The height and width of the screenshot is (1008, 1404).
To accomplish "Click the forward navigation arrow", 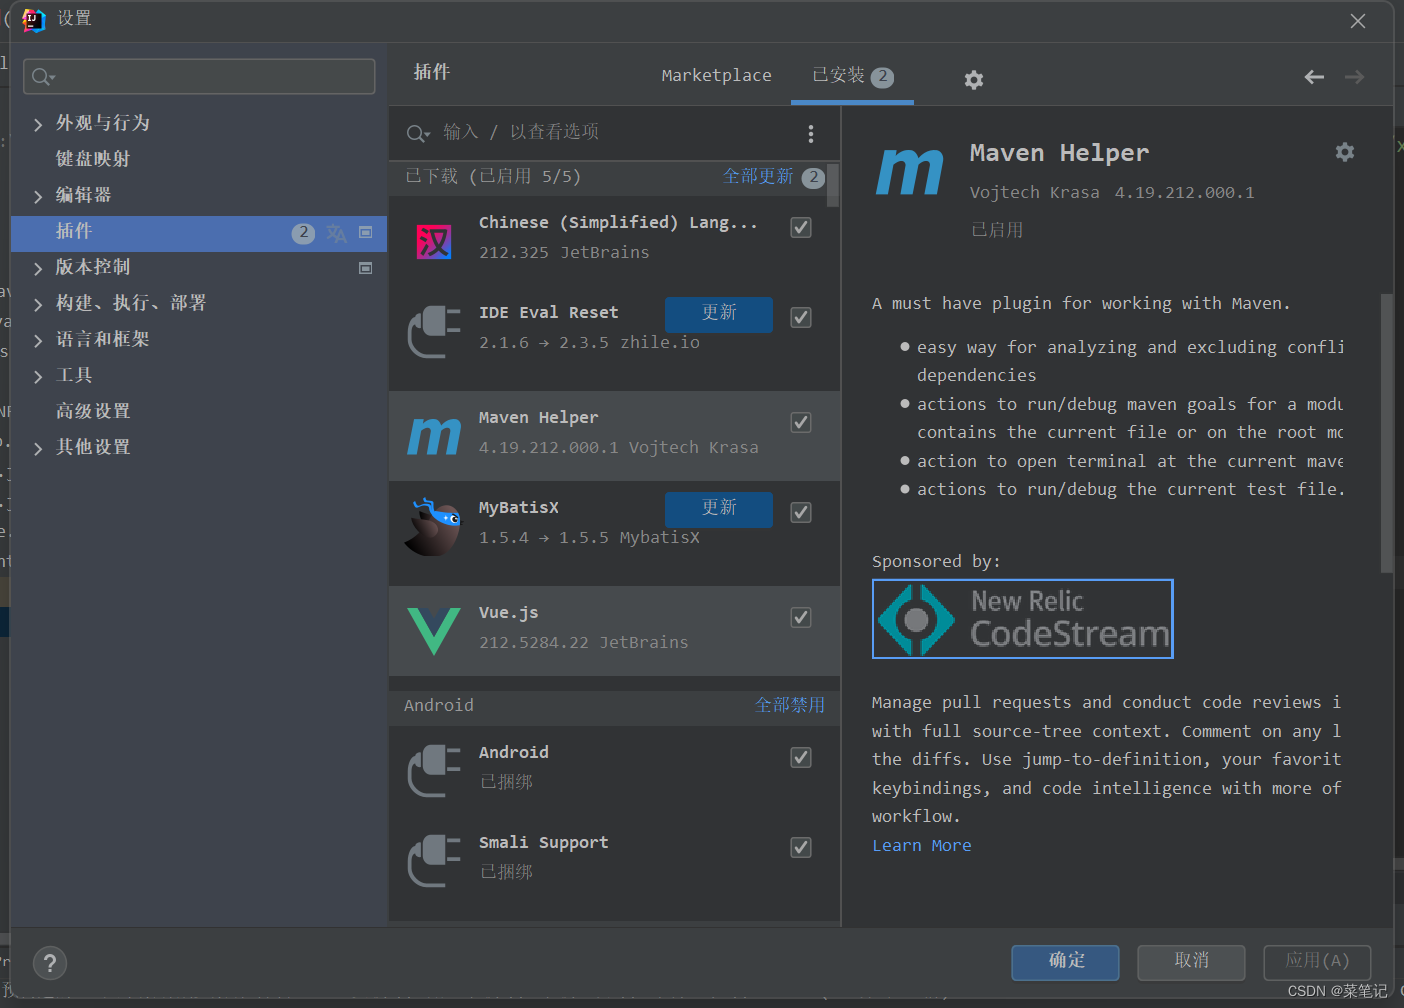I will tap(1355, 77).
